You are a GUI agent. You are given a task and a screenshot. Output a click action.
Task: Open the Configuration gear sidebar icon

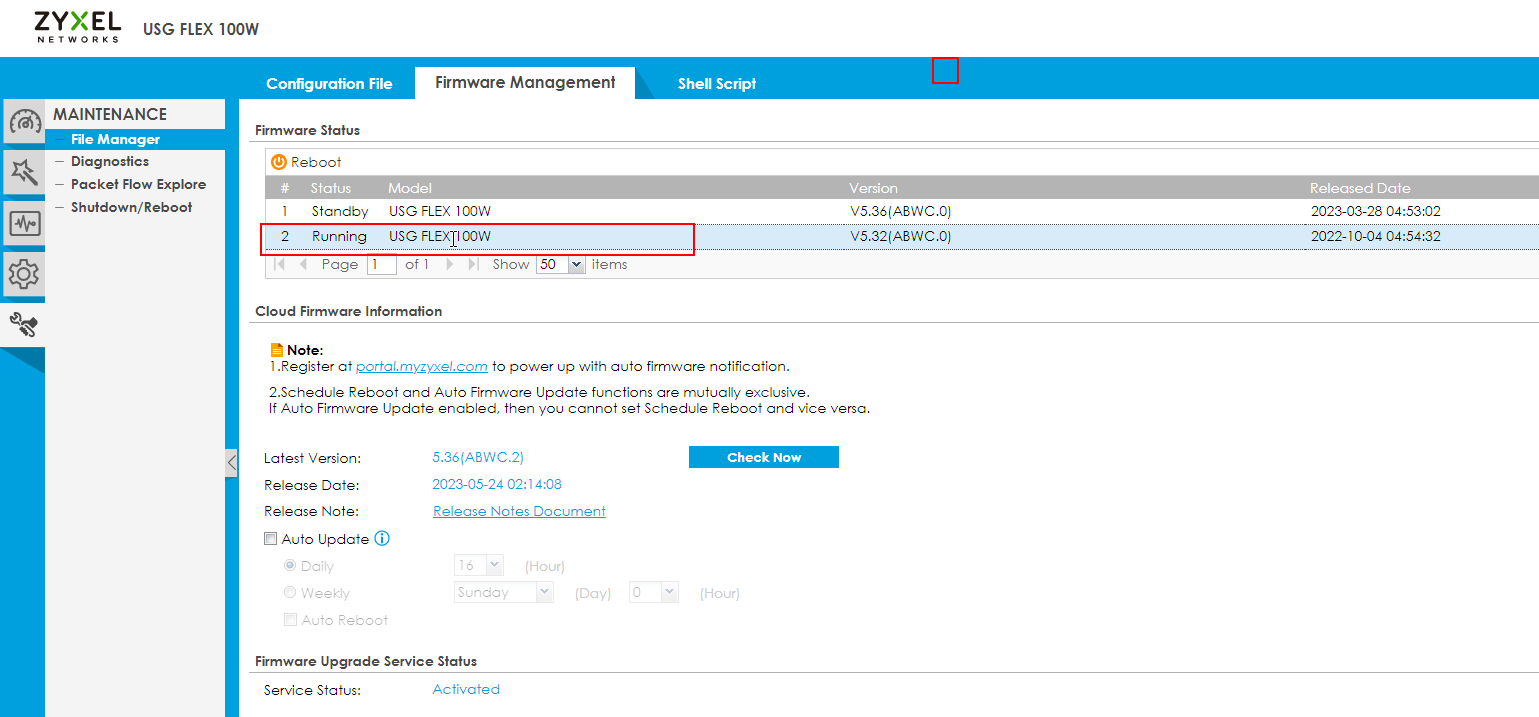click(24, 273)
